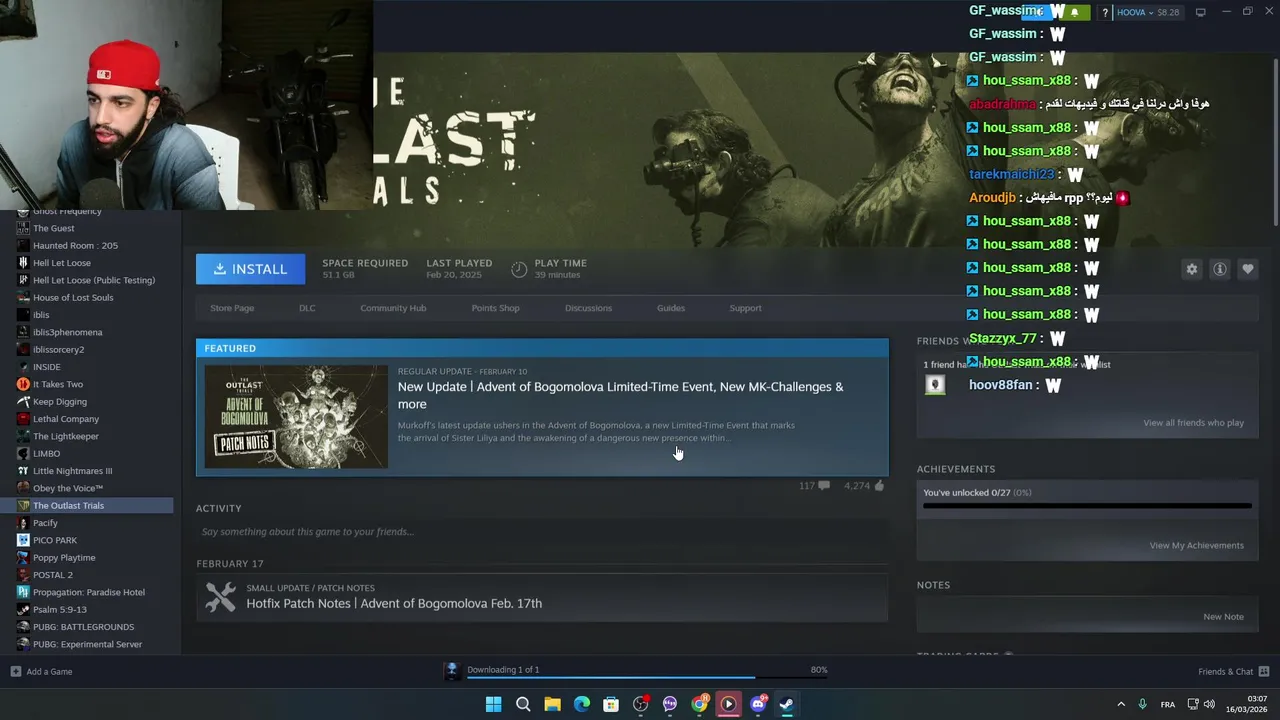
Task: Open Friends & Chat
Action: 1234,671
